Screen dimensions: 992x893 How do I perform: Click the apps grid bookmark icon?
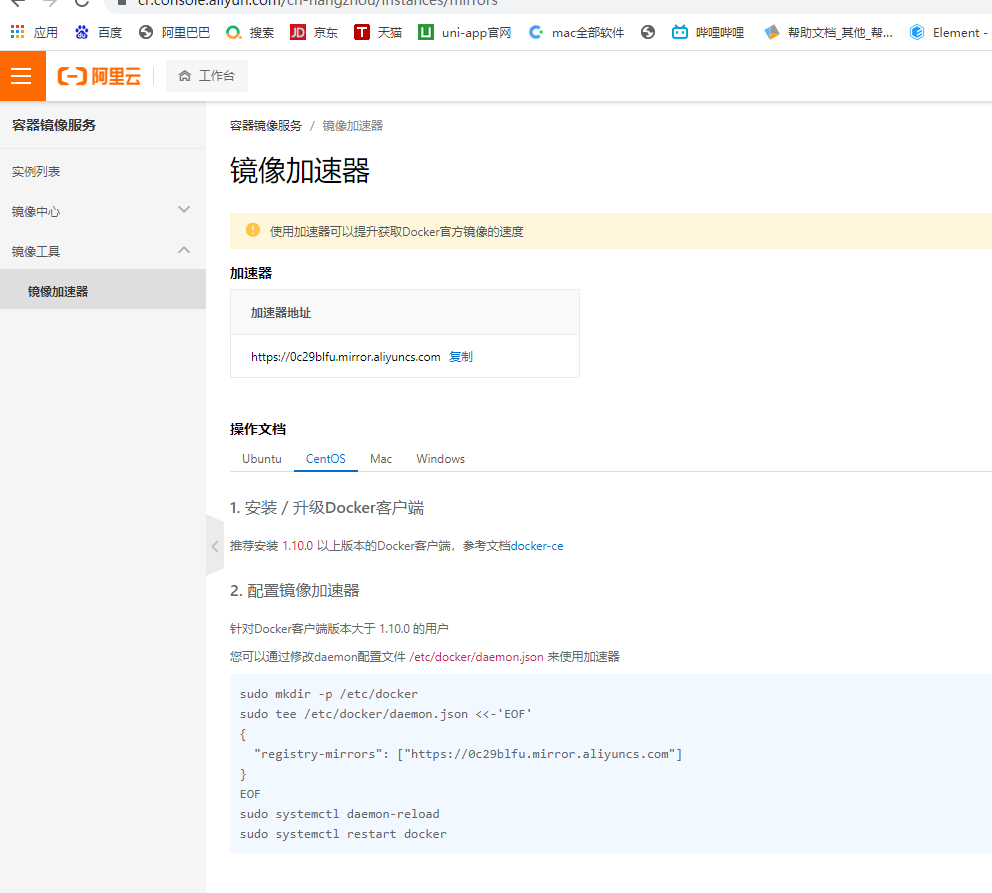click(x=18, y=32)
